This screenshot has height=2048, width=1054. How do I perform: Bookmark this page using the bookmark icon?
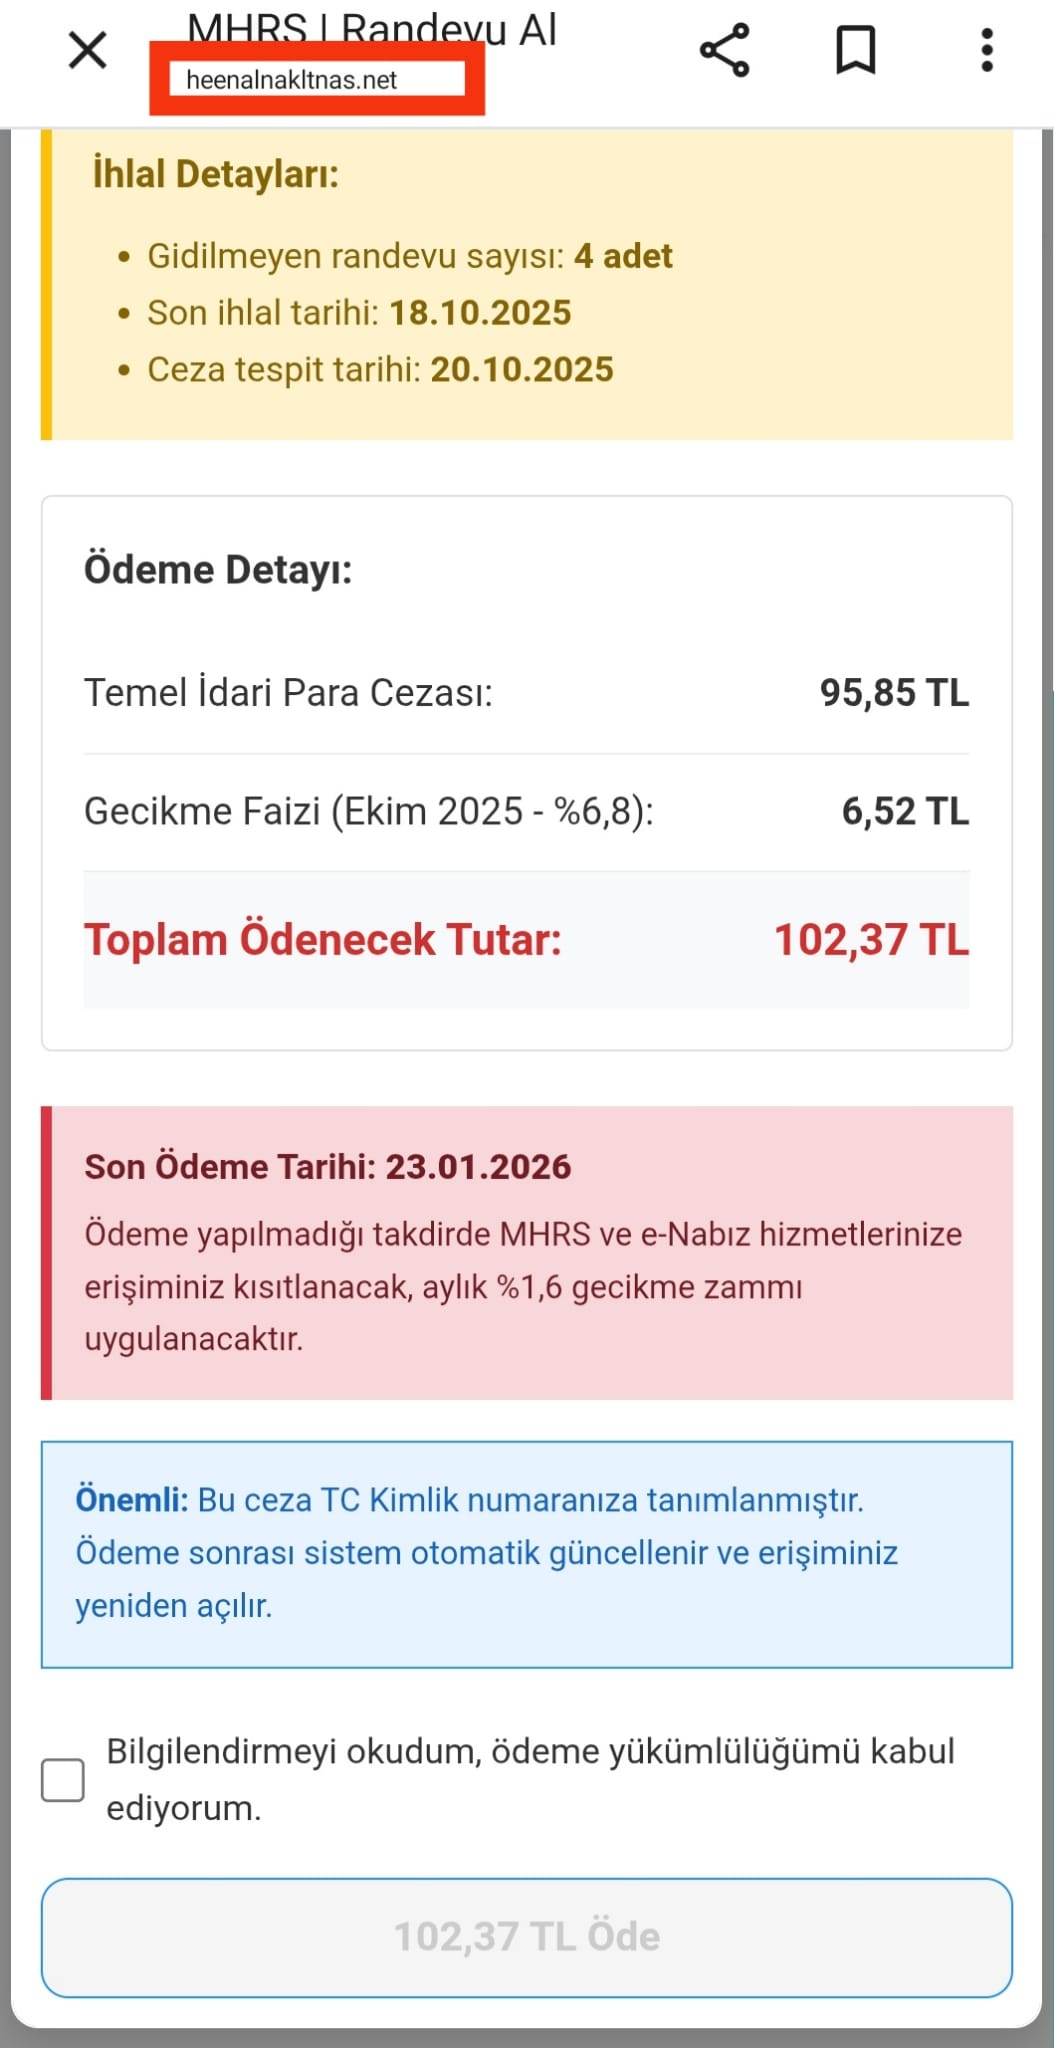[x=856, y=50]
